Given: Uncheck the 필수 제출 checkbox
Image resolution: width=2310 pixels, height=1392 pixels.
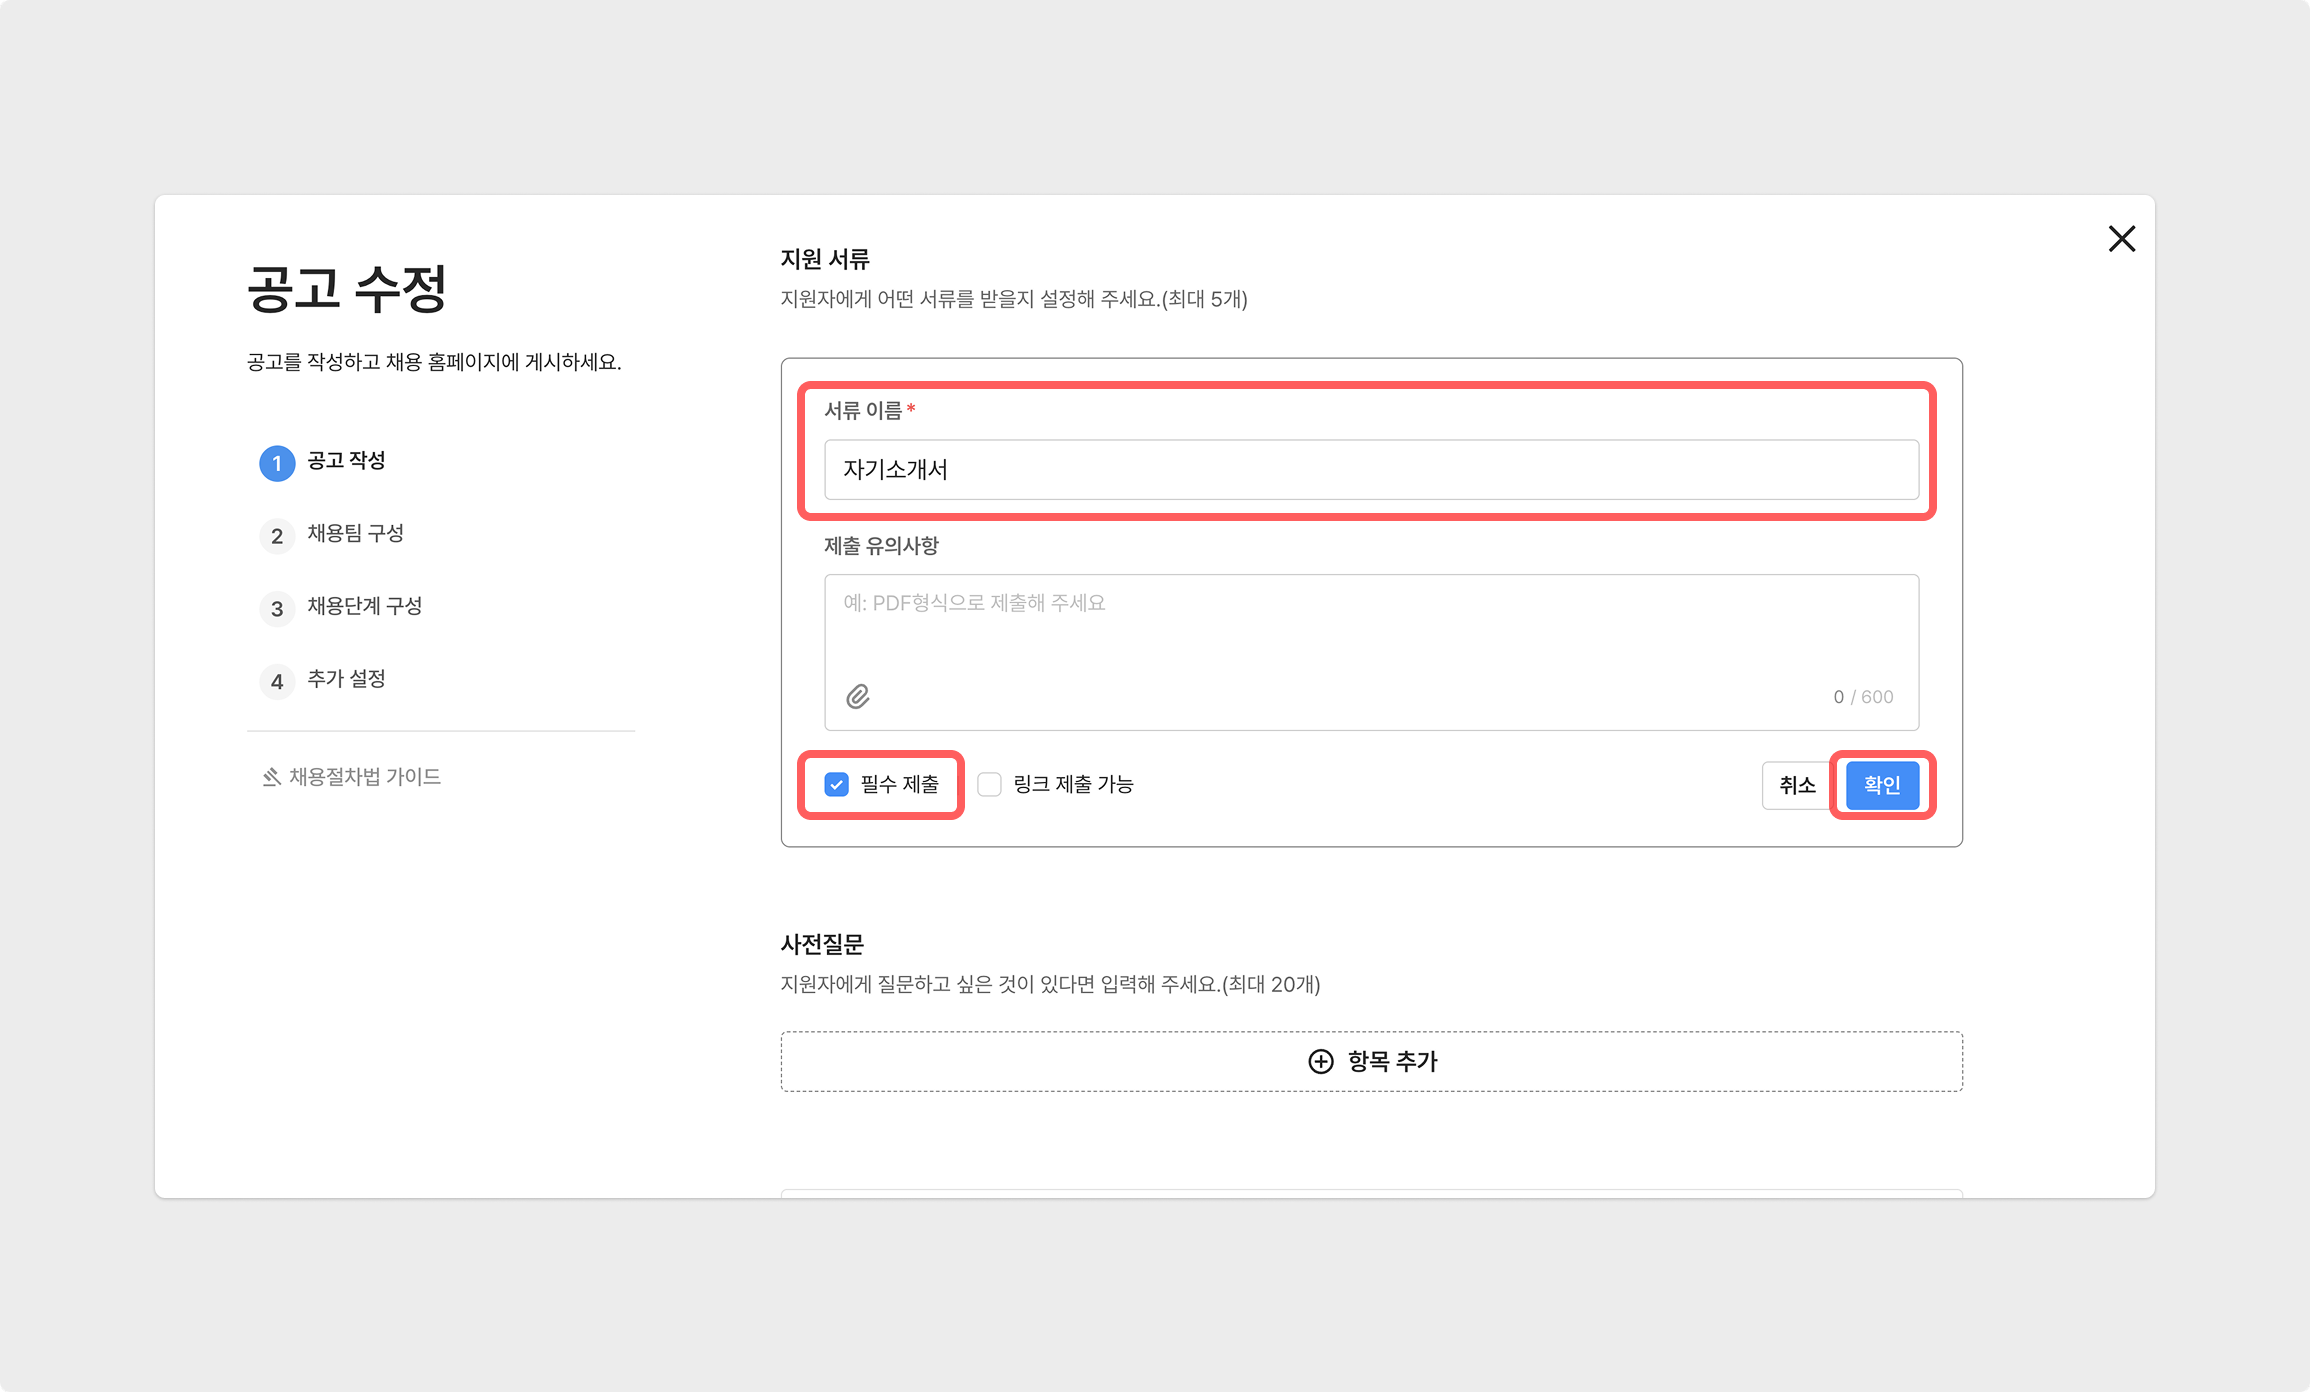Looking at the screenshot, I should click(x=837, y=785).
